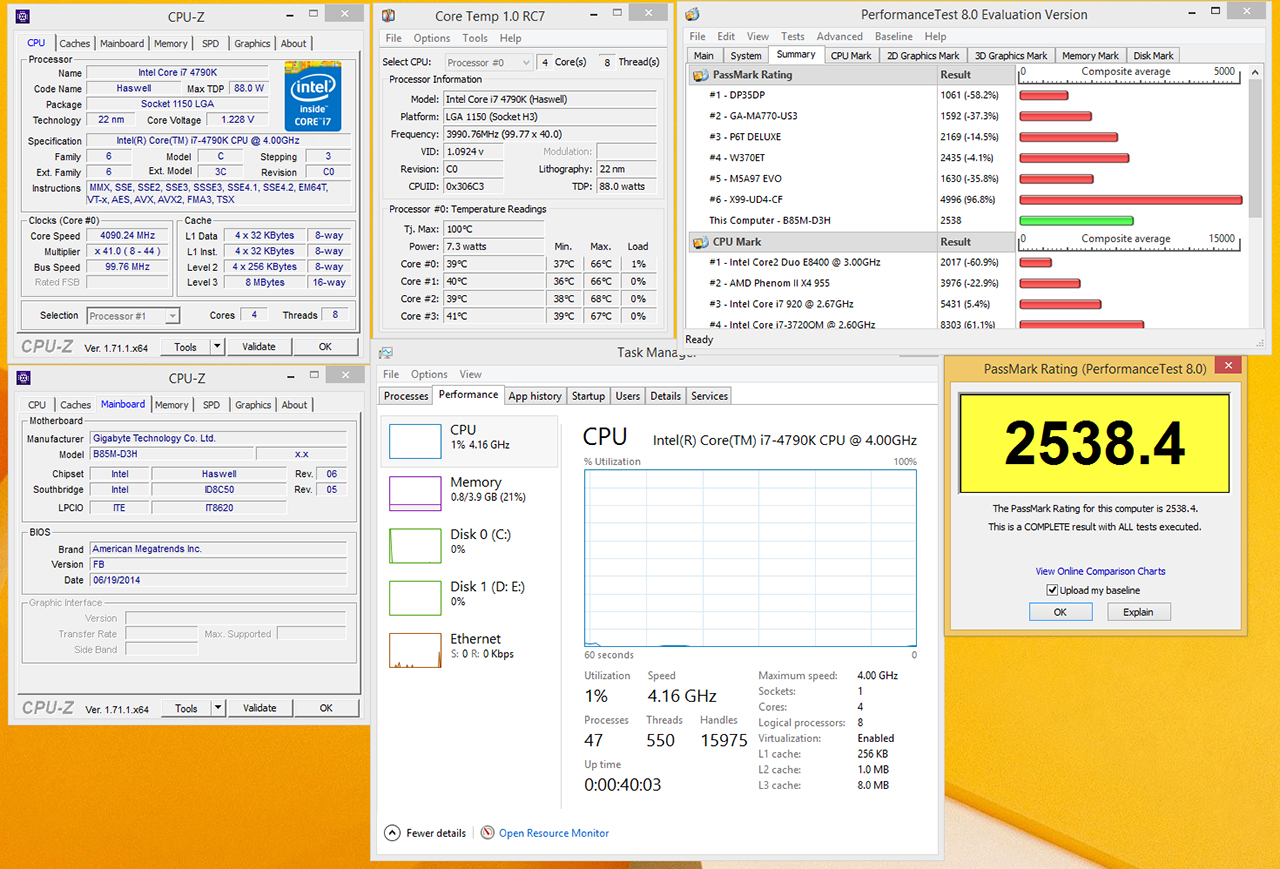Screen dimensions: 1280x869
Task: Click the Resource Monitor icon
Action: tap(488, 833)
